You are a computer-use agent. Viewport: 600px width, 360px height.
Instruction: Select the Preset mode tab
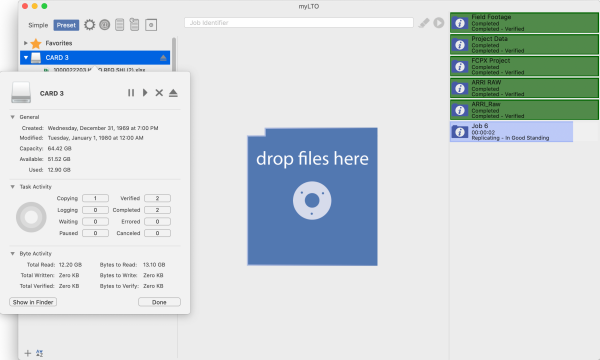(x=66, y=25)
